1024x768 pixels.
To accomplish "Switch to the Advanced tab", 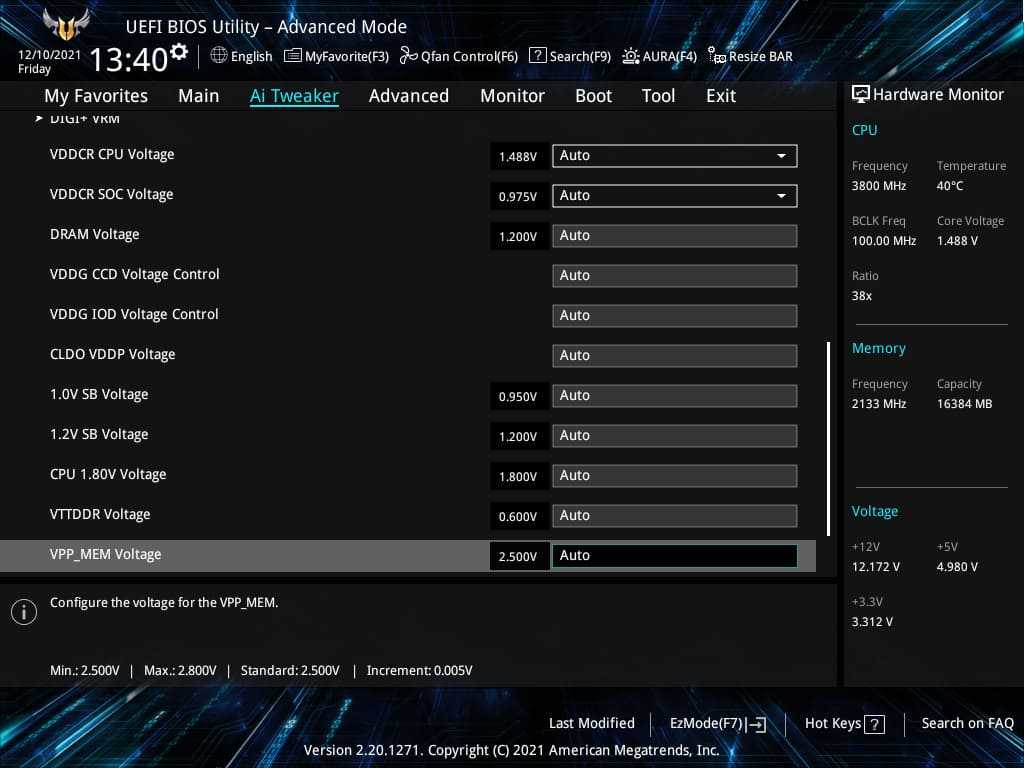I will [x=408, y=96].
